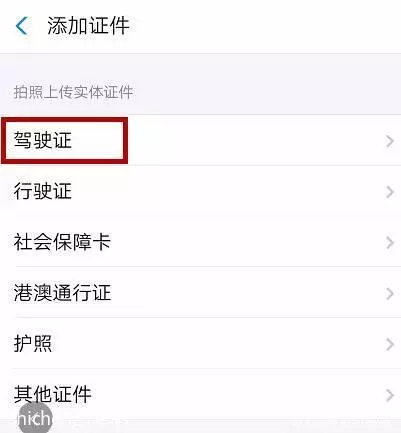The height and width of the screenshot is (433, 401).
Task: Select 护照 to upload a passport
Action: (200, 343)
